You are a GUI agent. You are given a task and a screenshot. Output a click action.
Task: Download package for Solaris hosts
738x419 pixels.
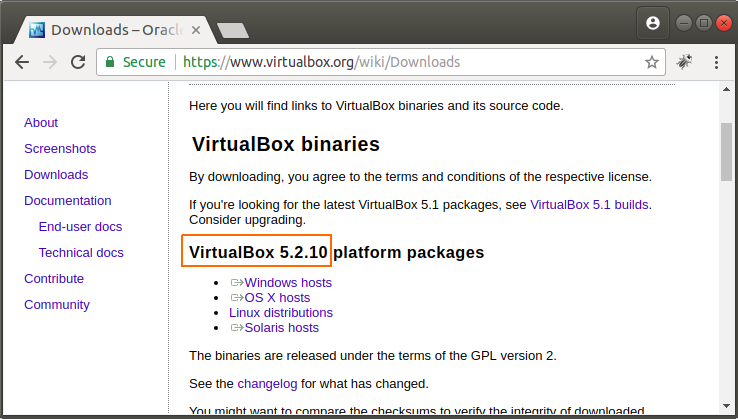point(281,328)
